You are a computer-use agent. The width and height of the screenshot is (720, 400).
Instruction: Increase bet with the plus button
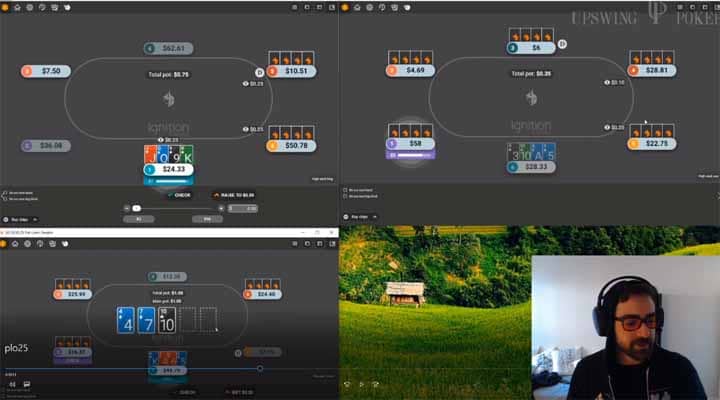[x=221, y=208]
